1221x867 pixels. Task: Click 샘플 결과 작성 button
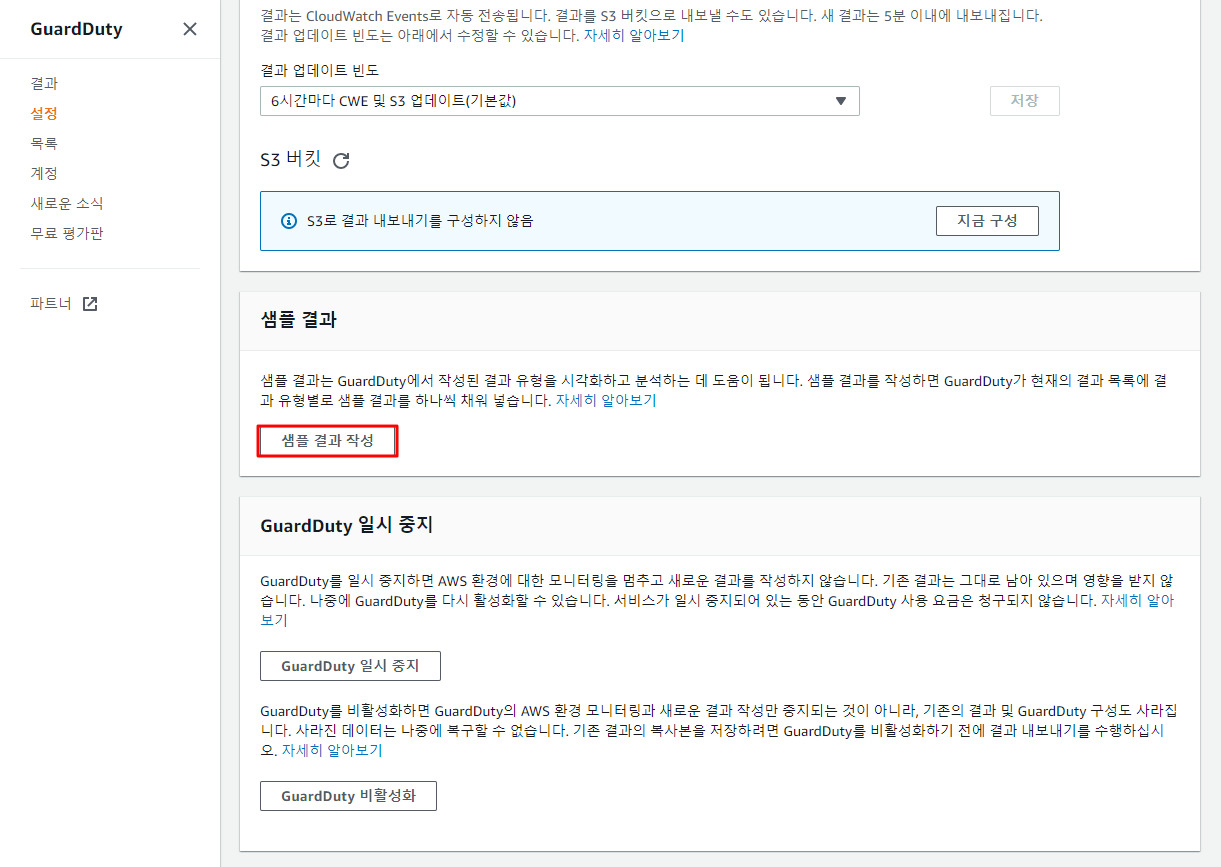point(328,441)
